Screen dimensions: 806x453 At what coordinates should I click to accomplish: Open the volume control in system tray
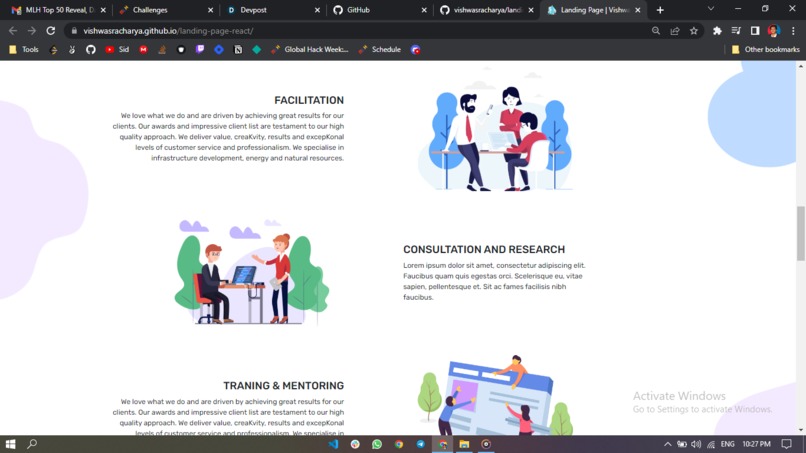pyautogui.click(x=696, y=444)
